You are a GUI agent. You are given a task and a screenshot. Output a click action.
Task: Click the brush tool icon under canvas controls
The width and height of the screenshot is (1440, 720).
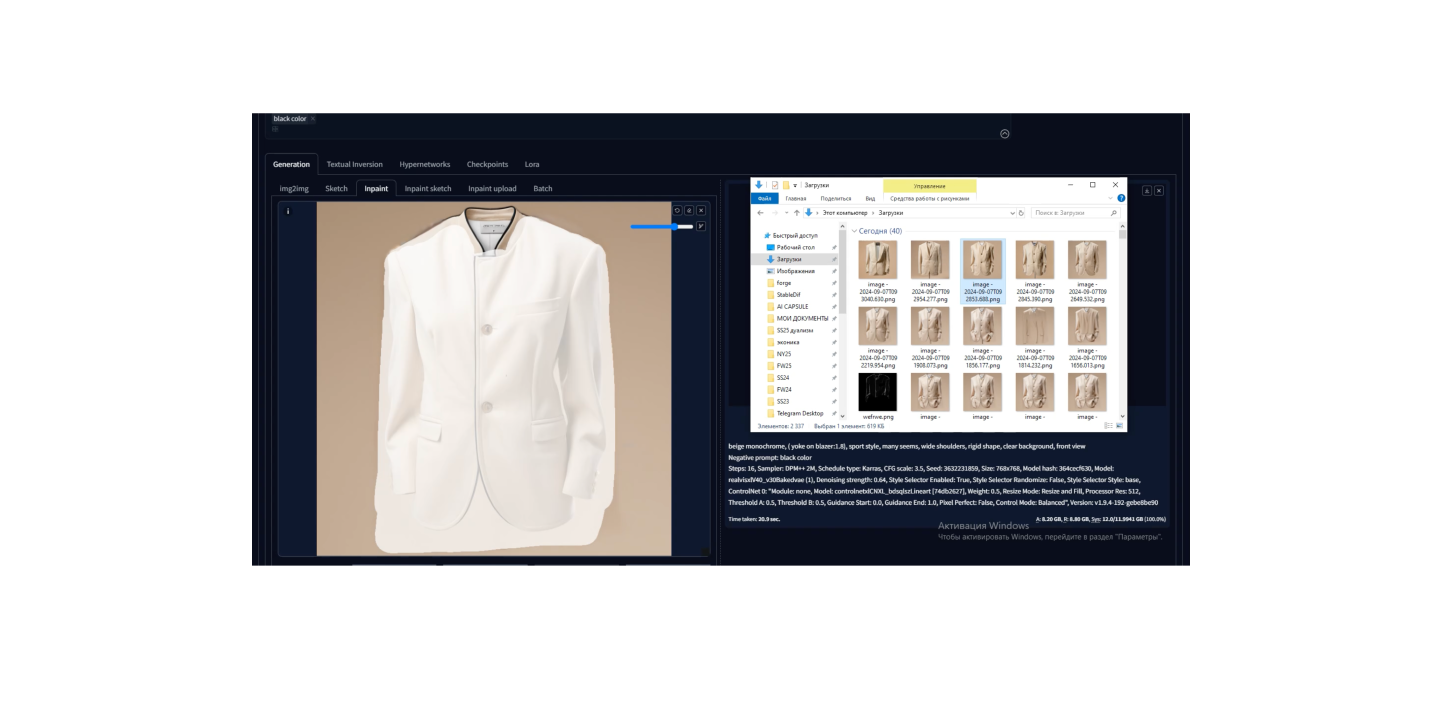[701, 227]
